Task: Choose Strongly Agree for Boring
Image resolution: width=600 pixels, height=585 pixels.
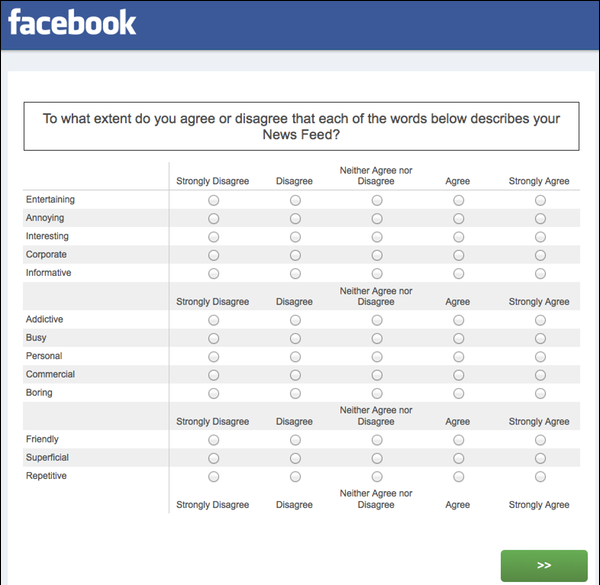Action: point(540,393)
